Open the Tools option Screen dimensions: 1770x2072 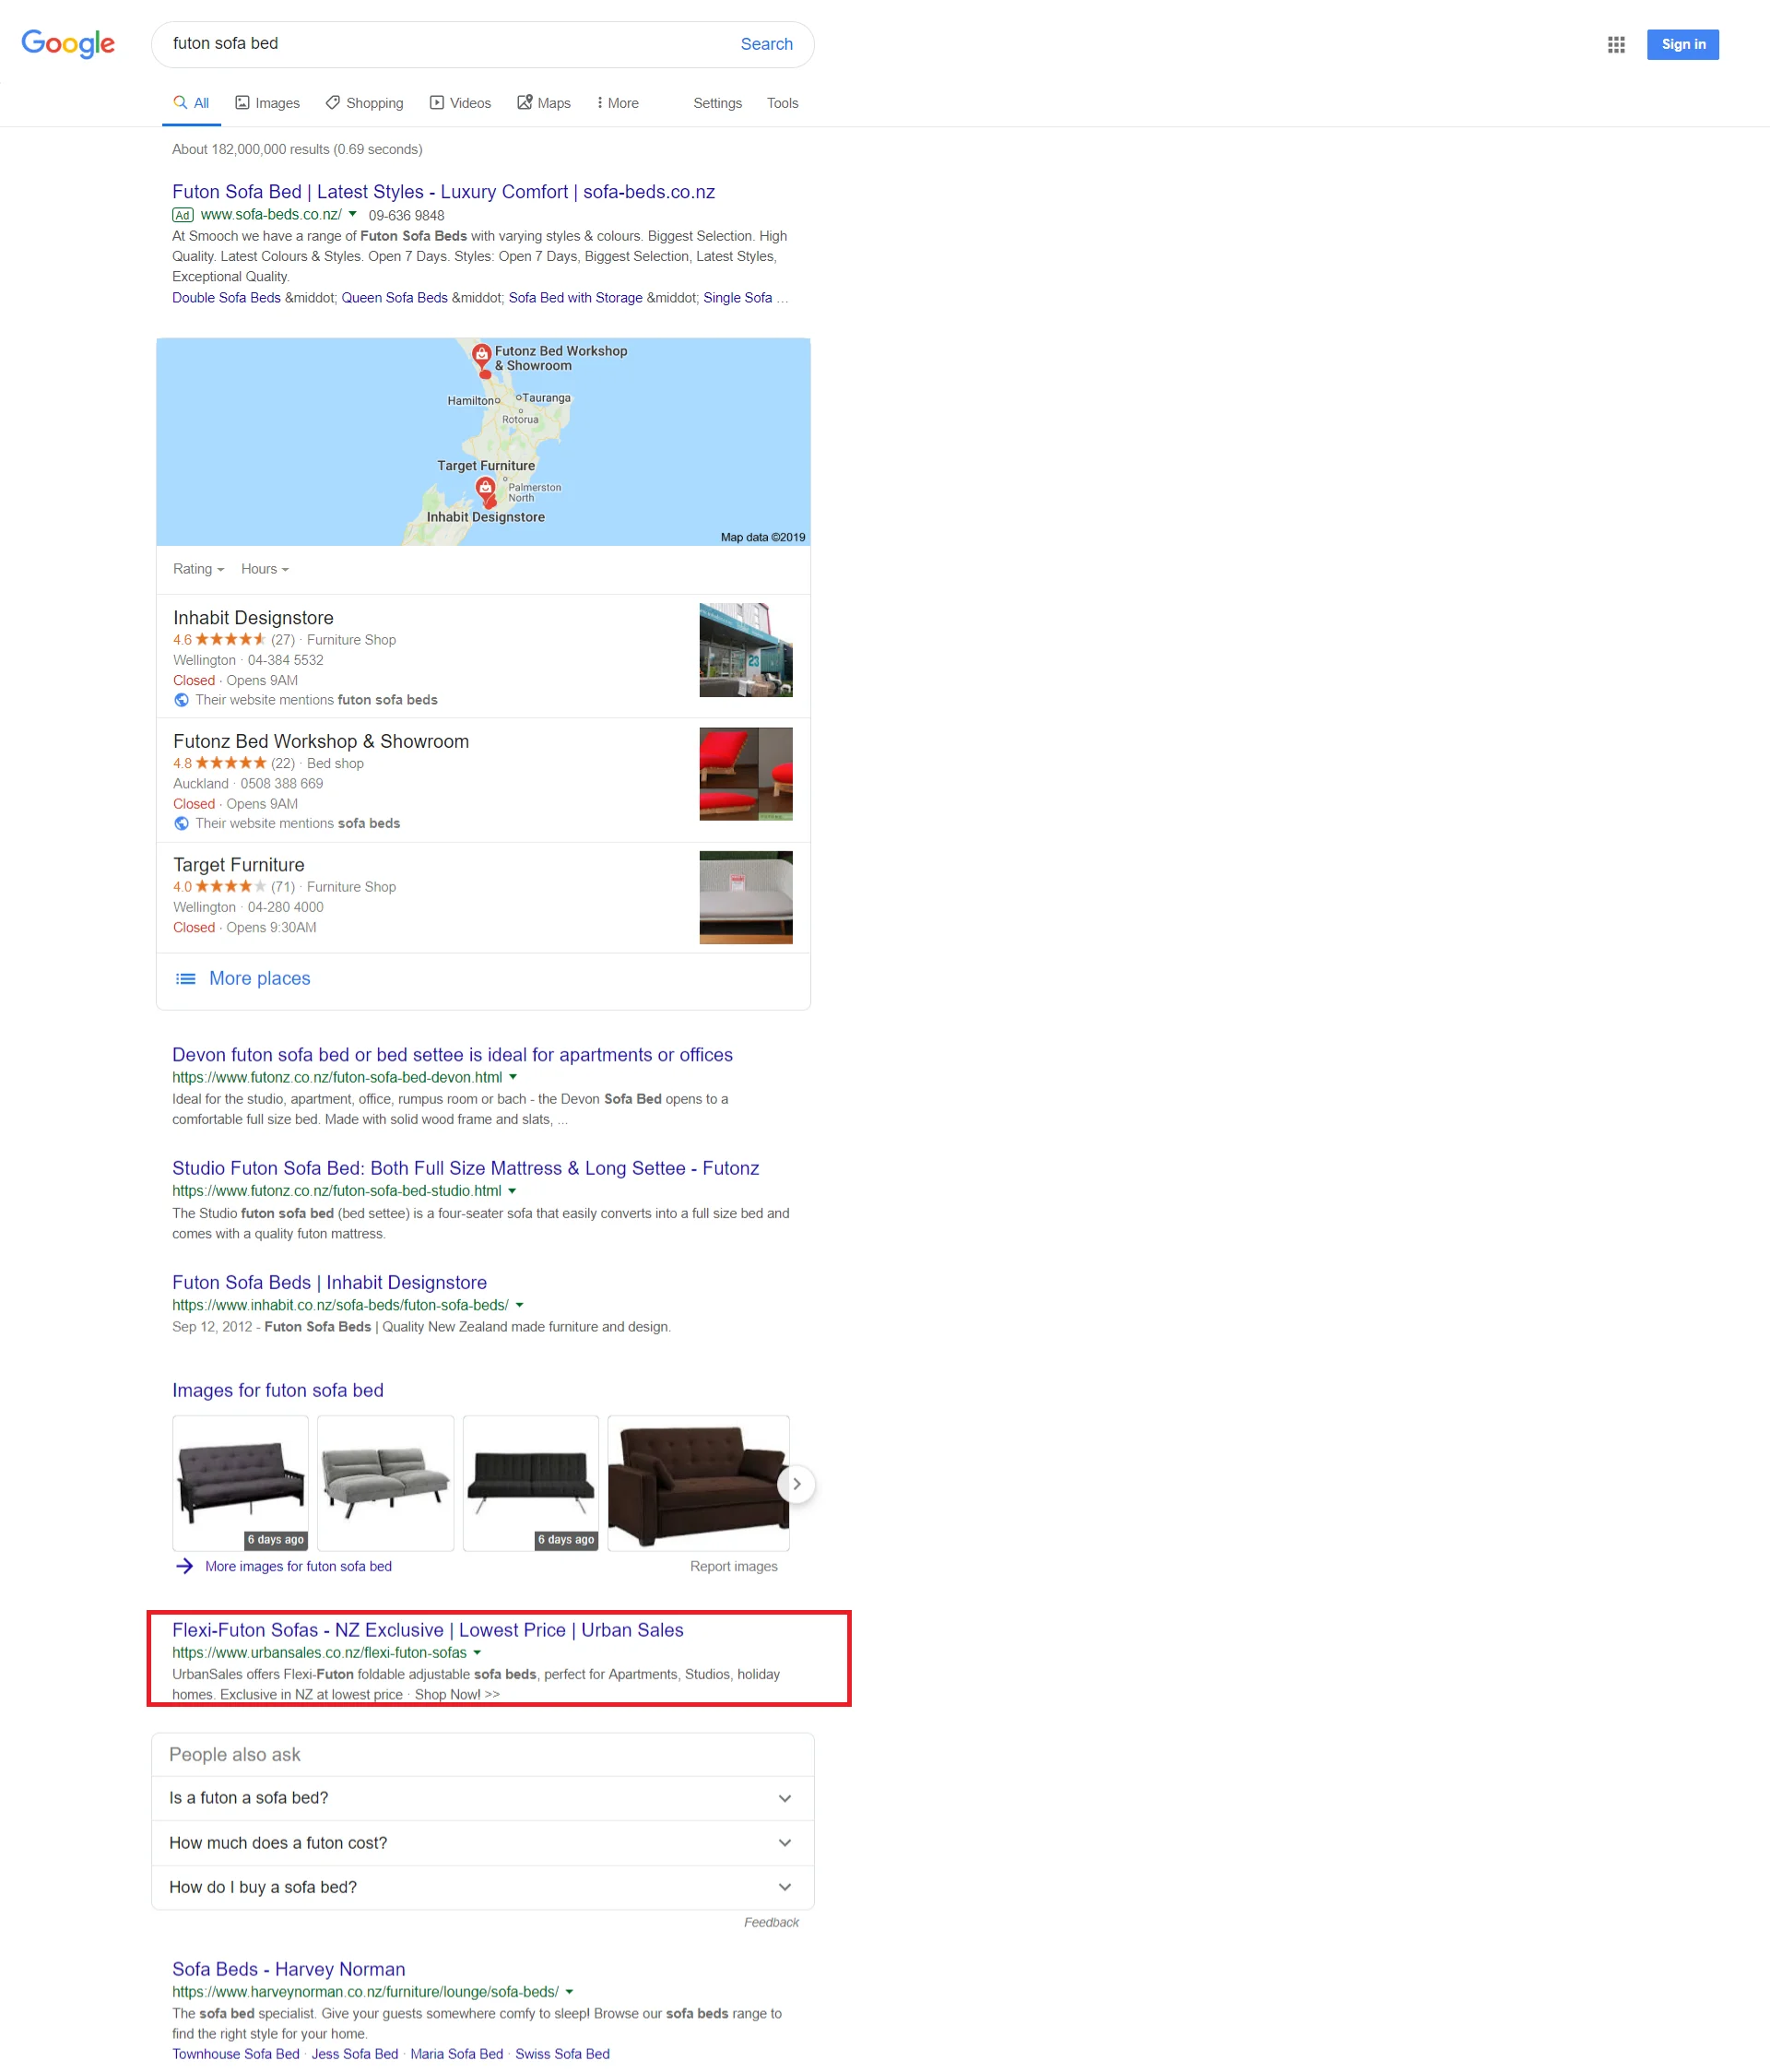[x=782, y=103]
